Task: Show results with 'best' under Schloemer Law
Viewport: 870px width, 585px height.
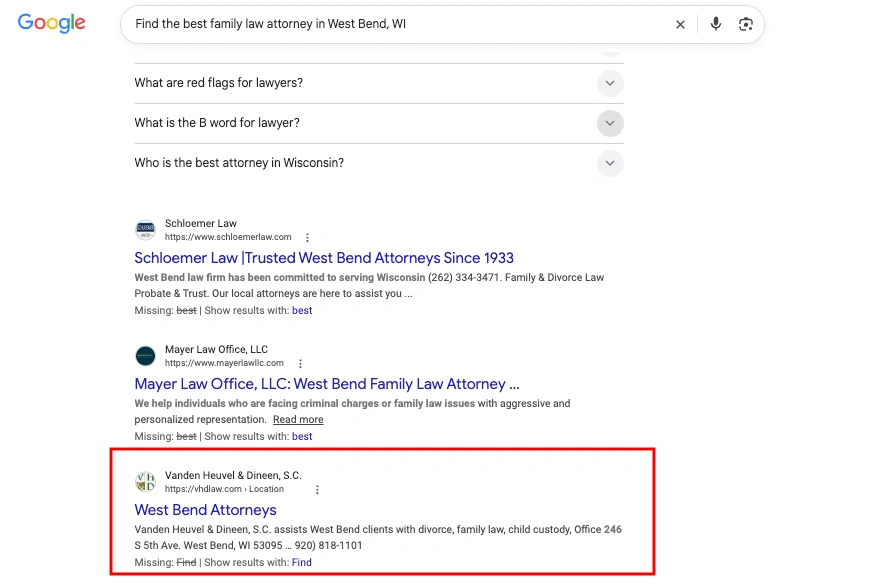Action: [x=302, y=310]
